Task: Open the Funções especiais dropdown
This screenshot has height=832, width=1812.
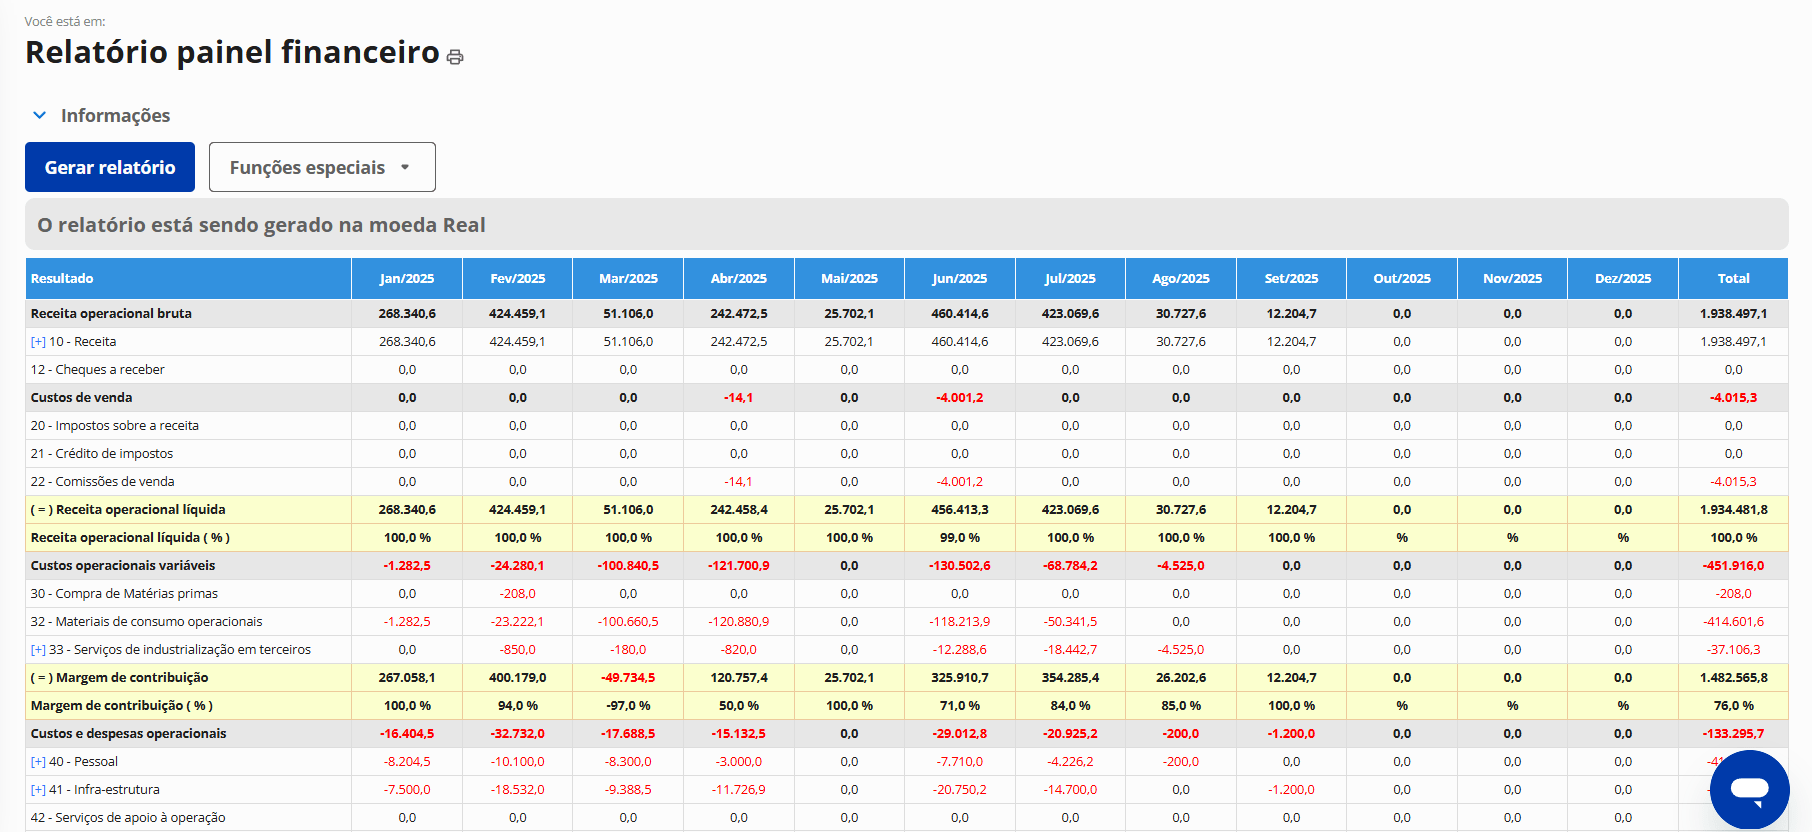Action: (321, 167)
